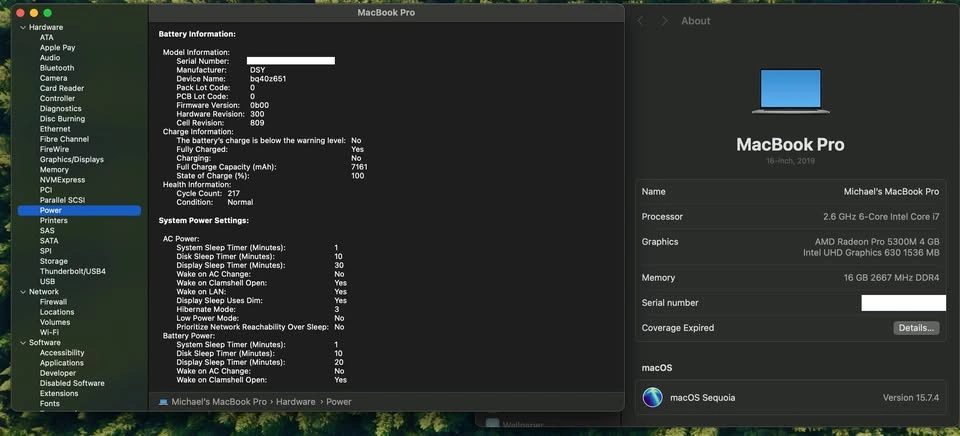The width and height of the screenshot is (960, 436).
Task: Open the Parallel SCSI entry
Action: point(62,200)
